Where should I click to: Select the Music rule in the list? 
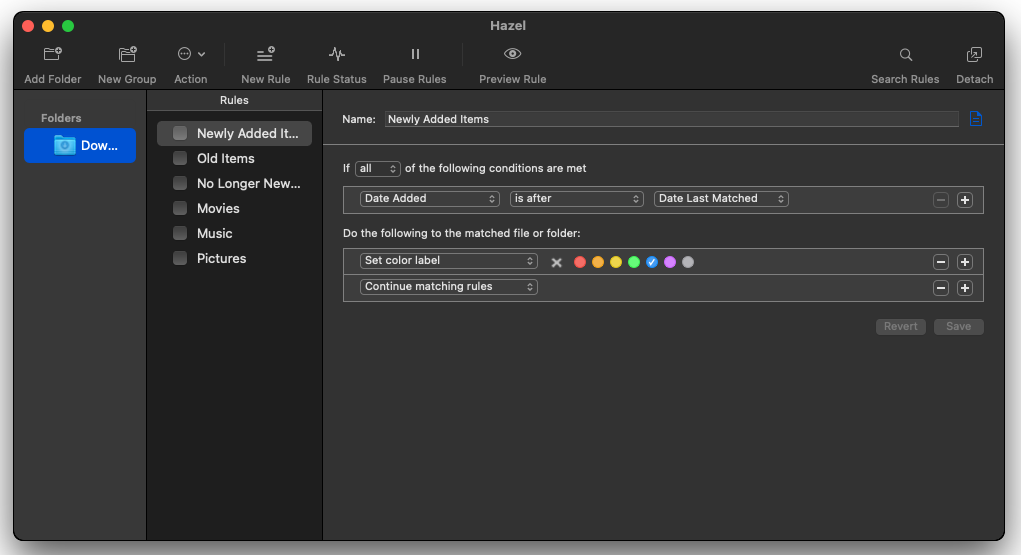214,233
